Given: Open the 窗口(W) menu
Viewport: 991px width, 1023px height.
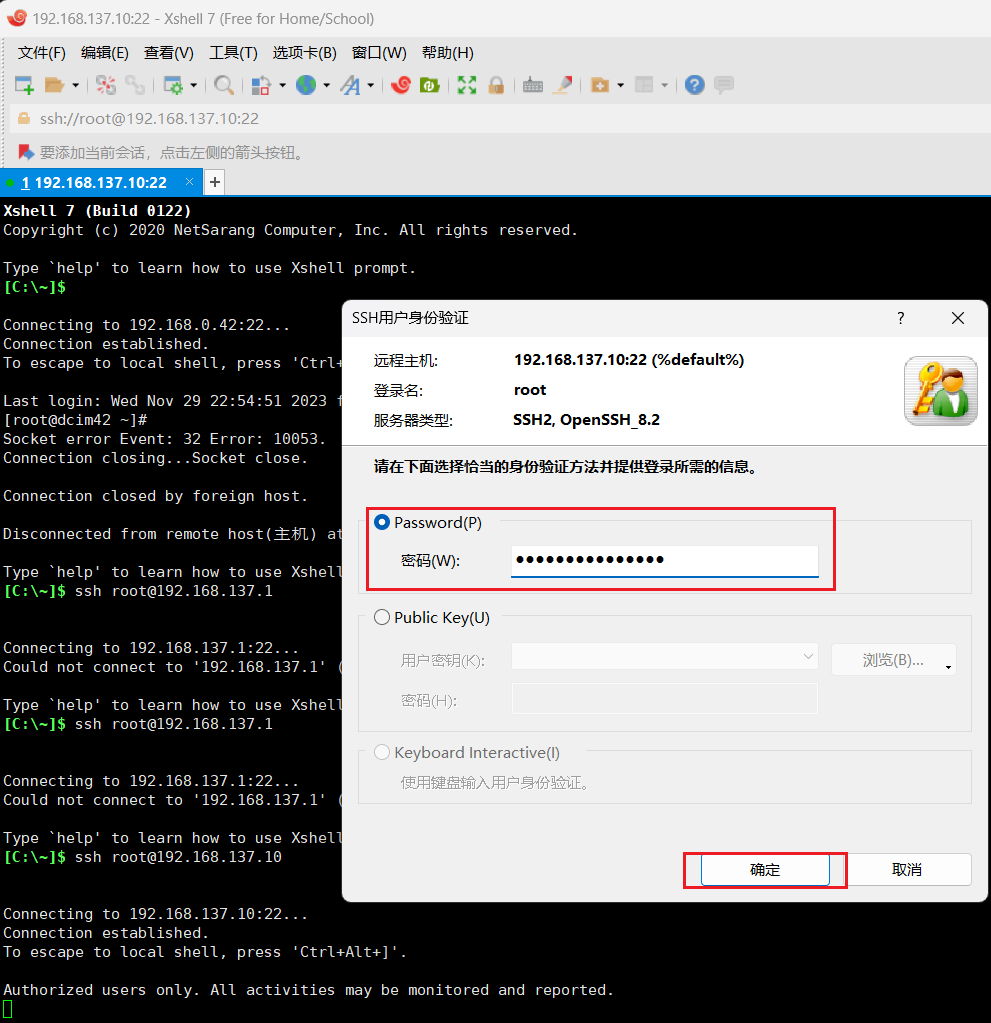Looking at the screenshot, I should click(x=378, y=53).
